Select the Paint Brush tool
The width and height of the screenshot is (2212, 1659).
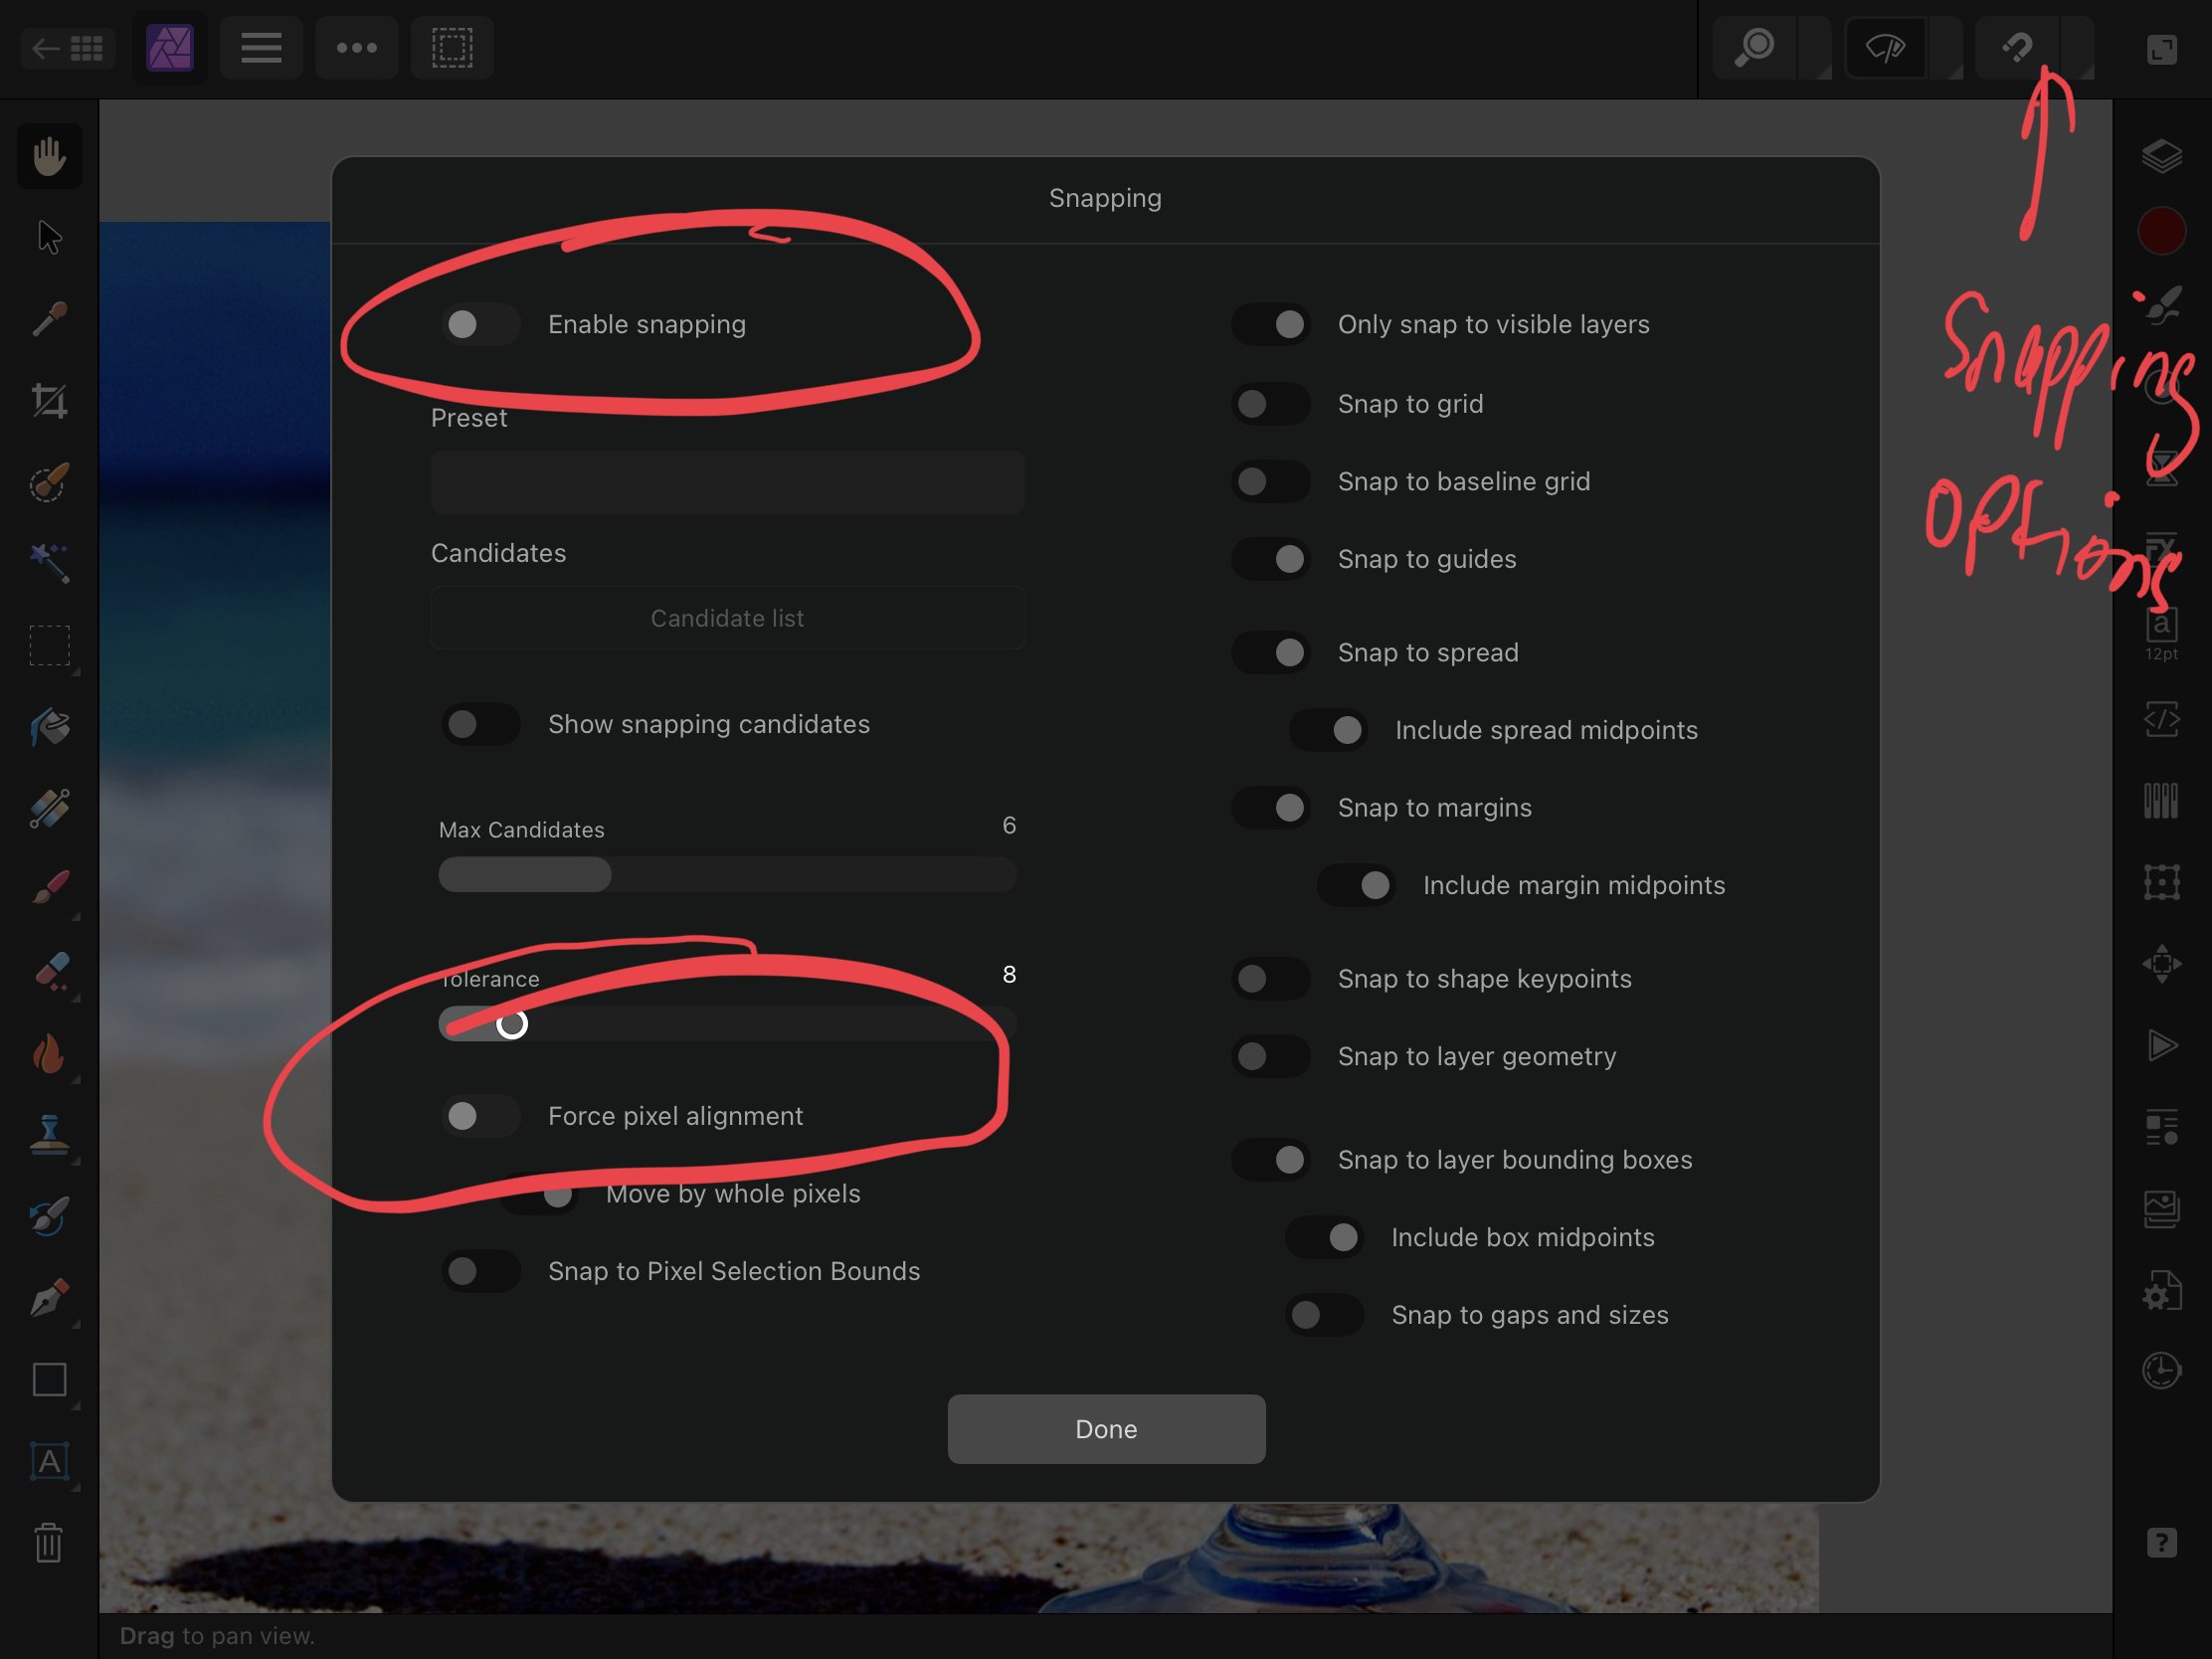coord(49,888)
